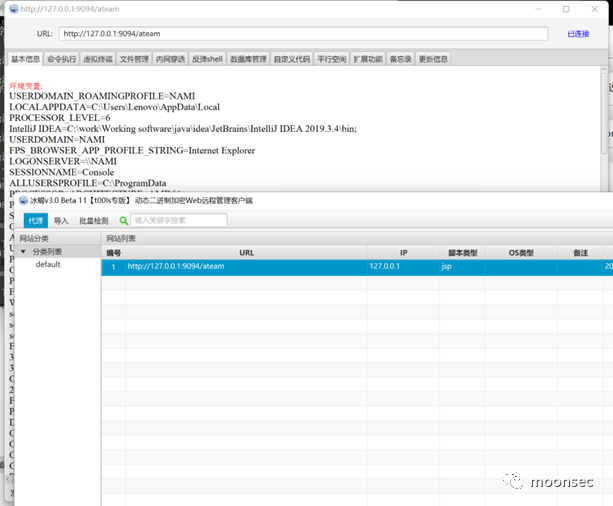Open the 文件管理 tab
613x506 pixels.
134,59
